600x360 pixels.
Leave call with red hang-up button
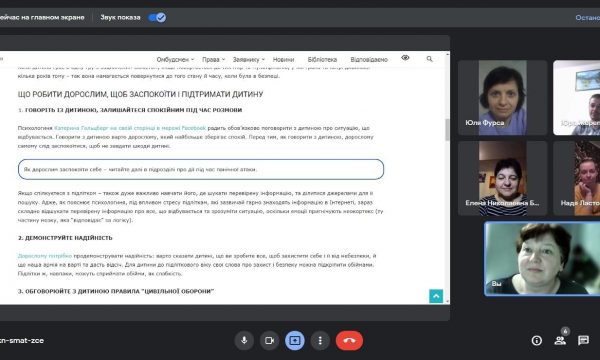pos(349,340)
